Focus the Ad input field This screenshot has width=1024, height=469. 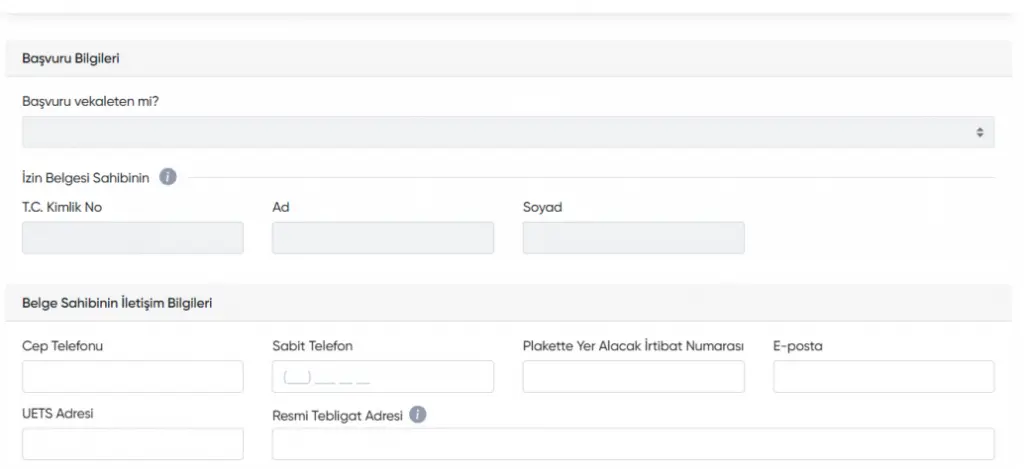pyautogui.click(x=382, y=238)
